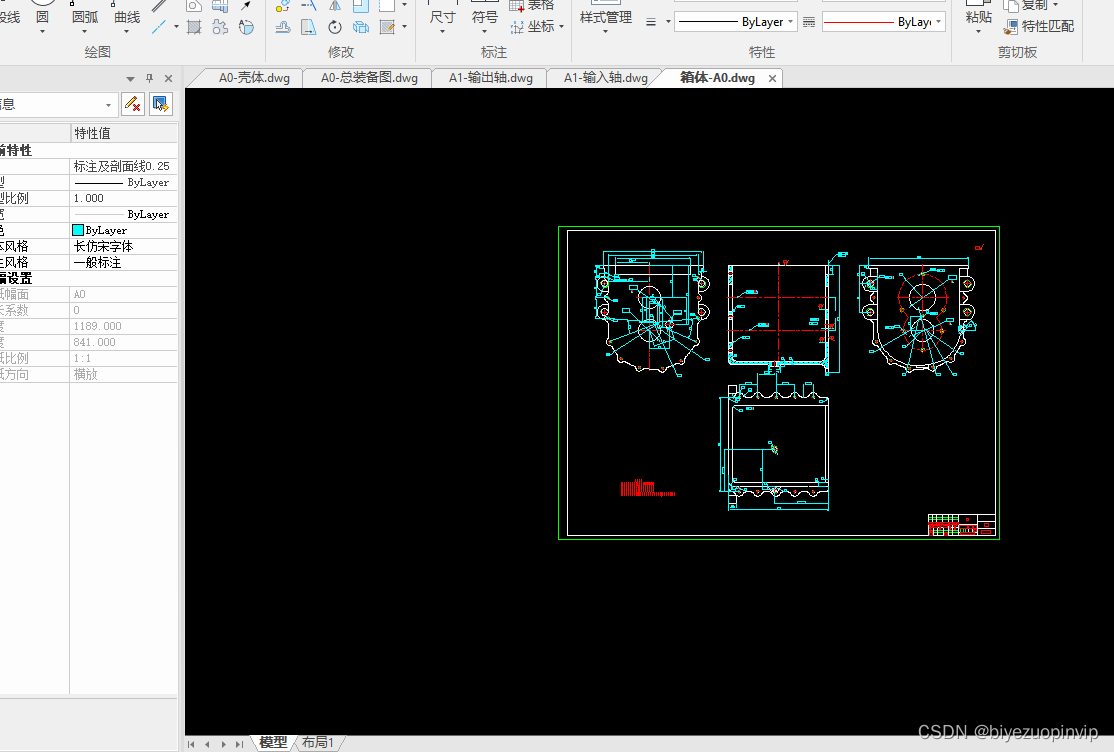Image resolution: width=1114 pixels, height=752 pixels.
Task: Select the rotate tool in 修改 group
Action: [335, 27]
